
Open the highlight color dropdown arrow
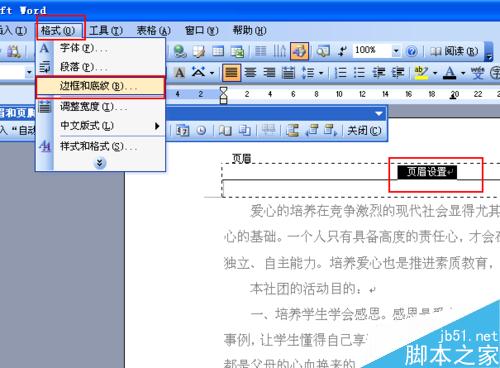tap(435, 72)
